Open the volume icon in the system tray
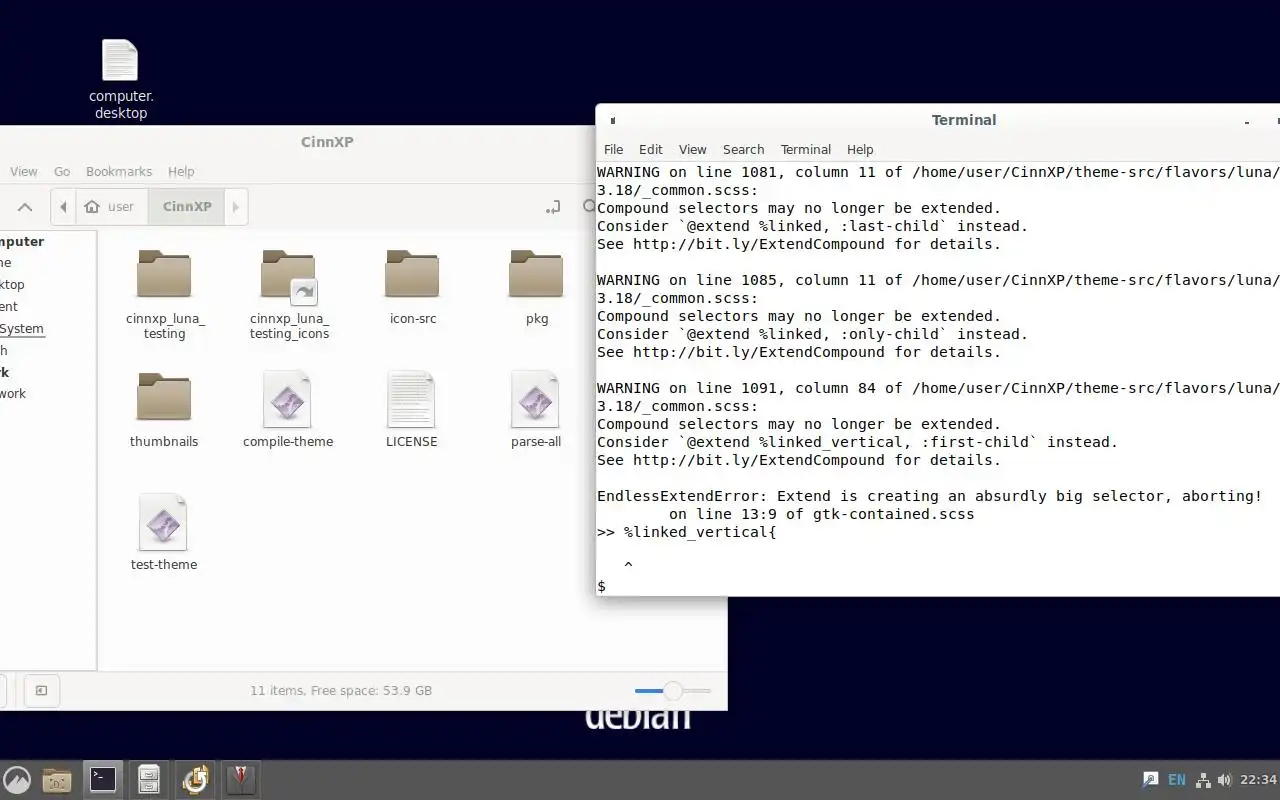 1224,780
